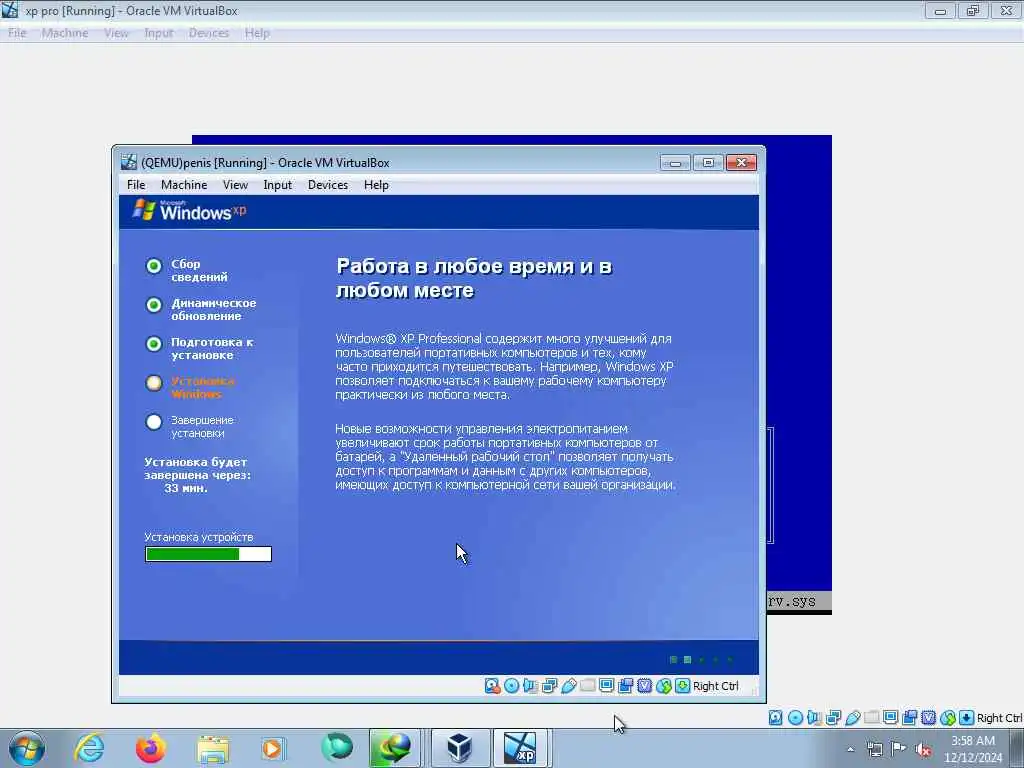1024x768 pixels.
Task: Click the Windows XP logo banner
Action: click(x=189, y=211)
